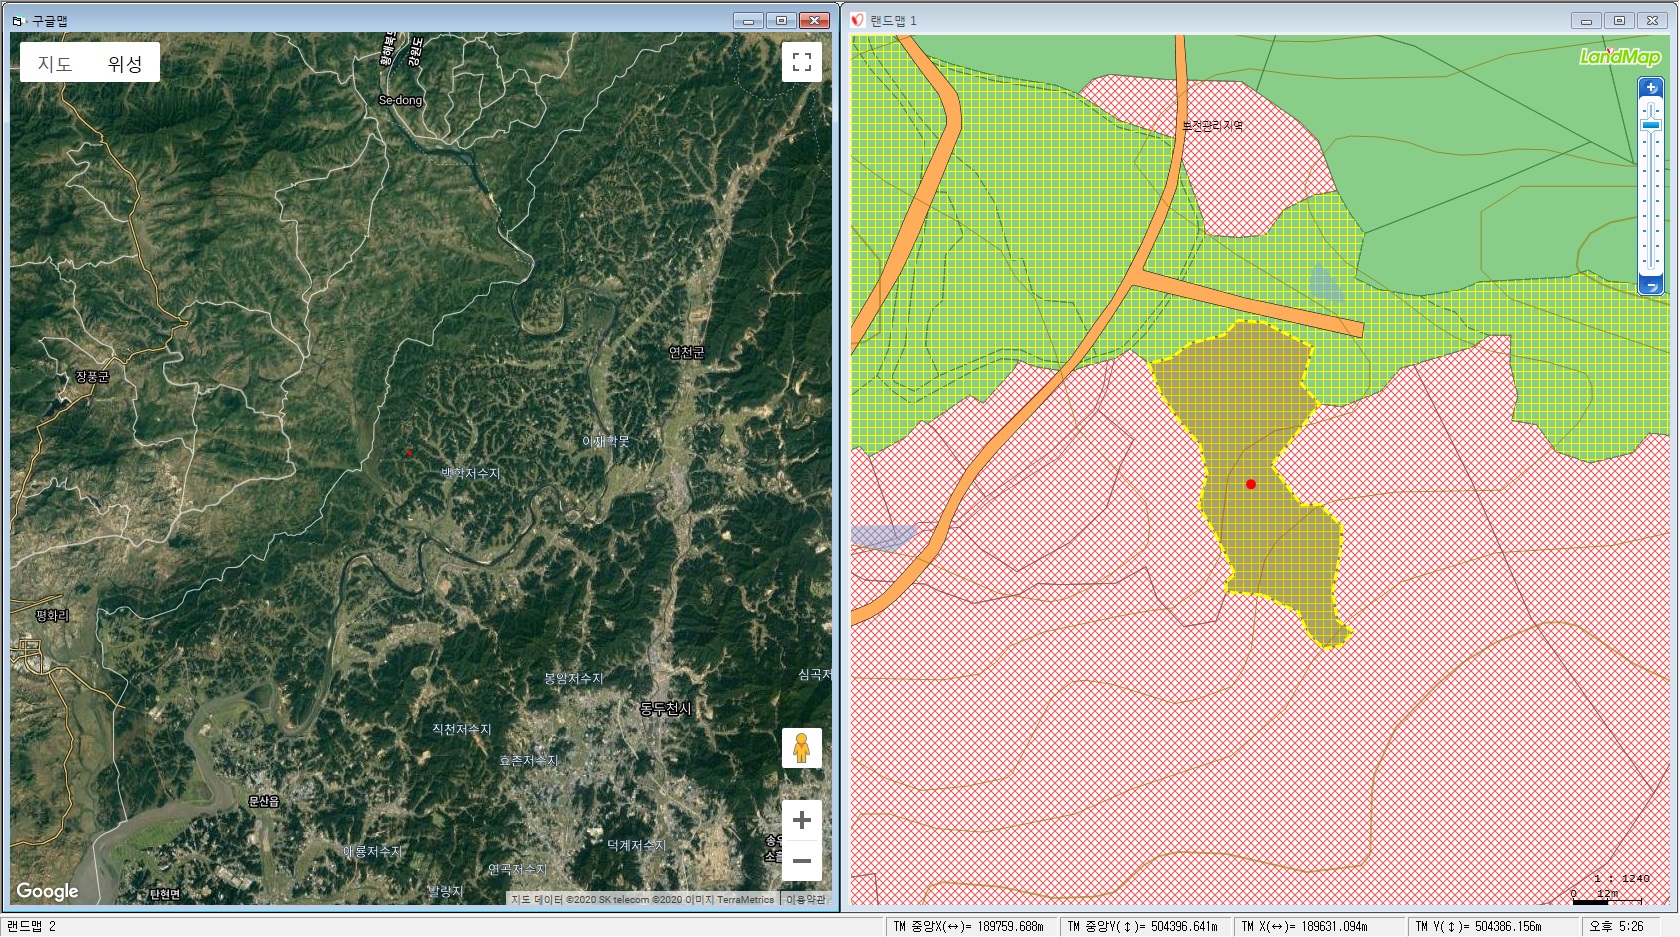Click the 문산읍 map label
Image resolution: width=1680 pixels, height=937 pixels.
[264, 801]
